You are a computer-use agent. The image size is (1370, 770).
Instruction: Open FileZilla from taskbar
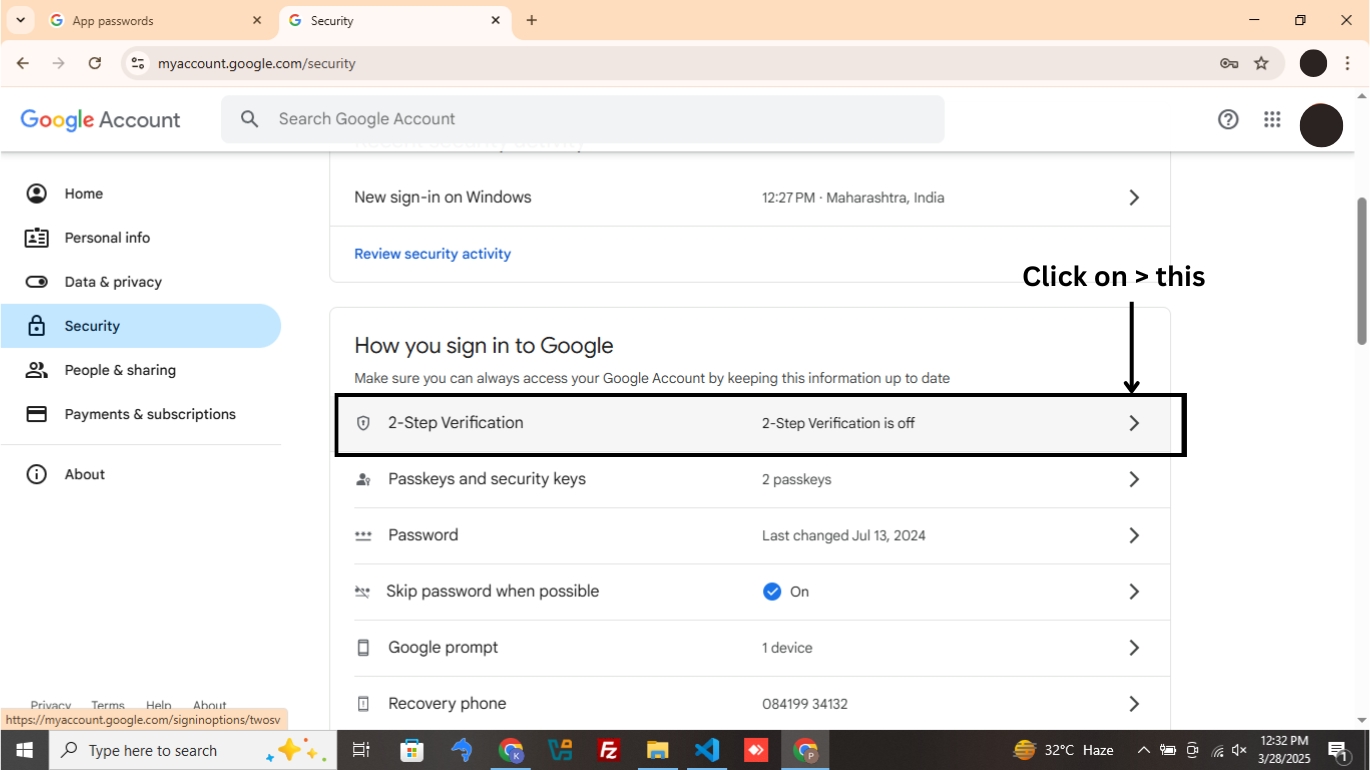pyautogui.click(x=608, y=750)
